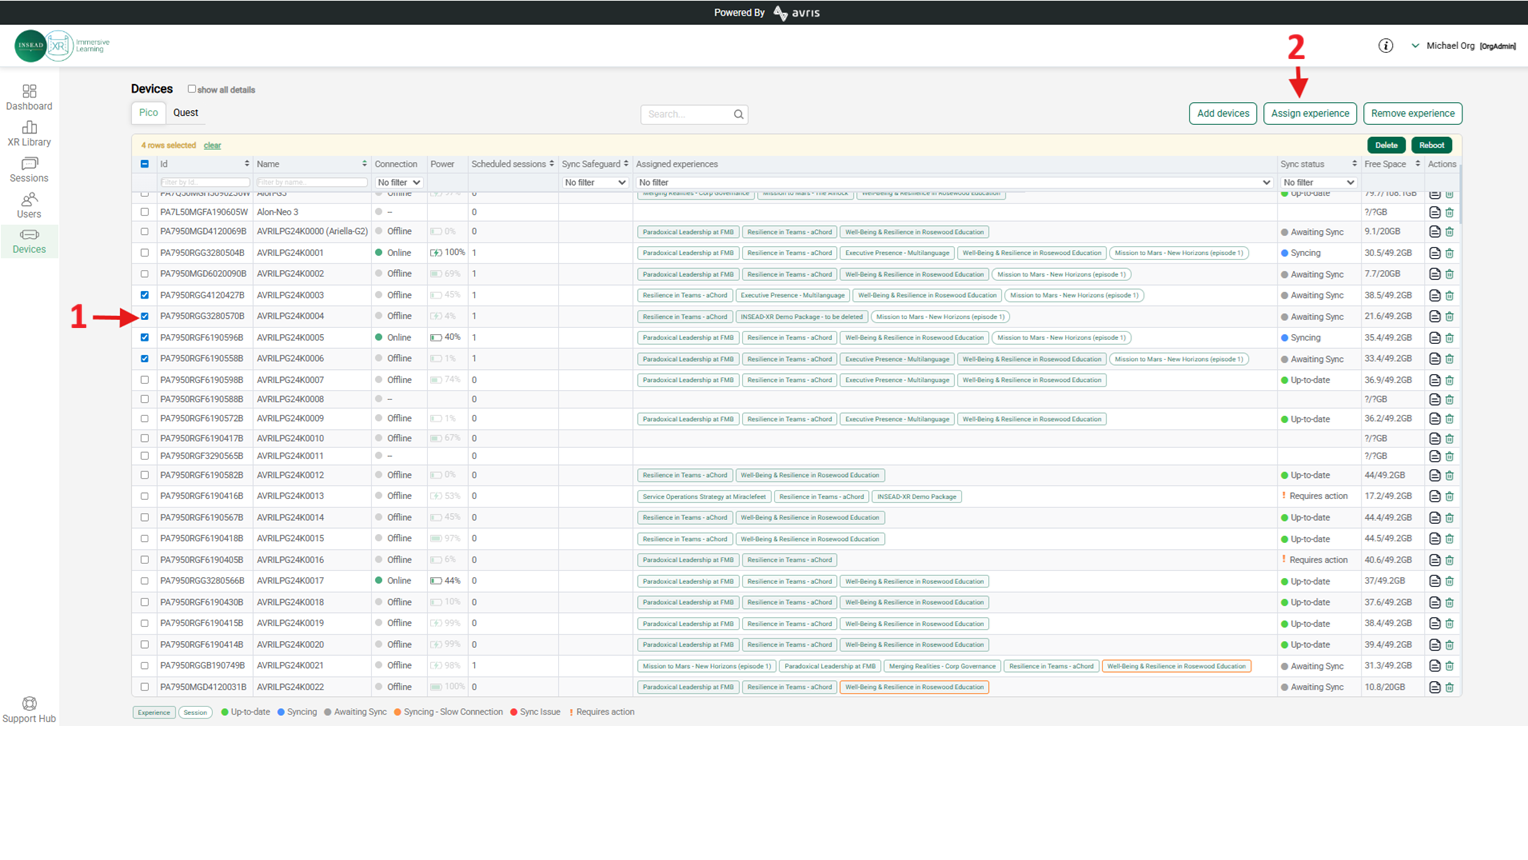Click the table vertical scrollbar

click(1460, 195)
